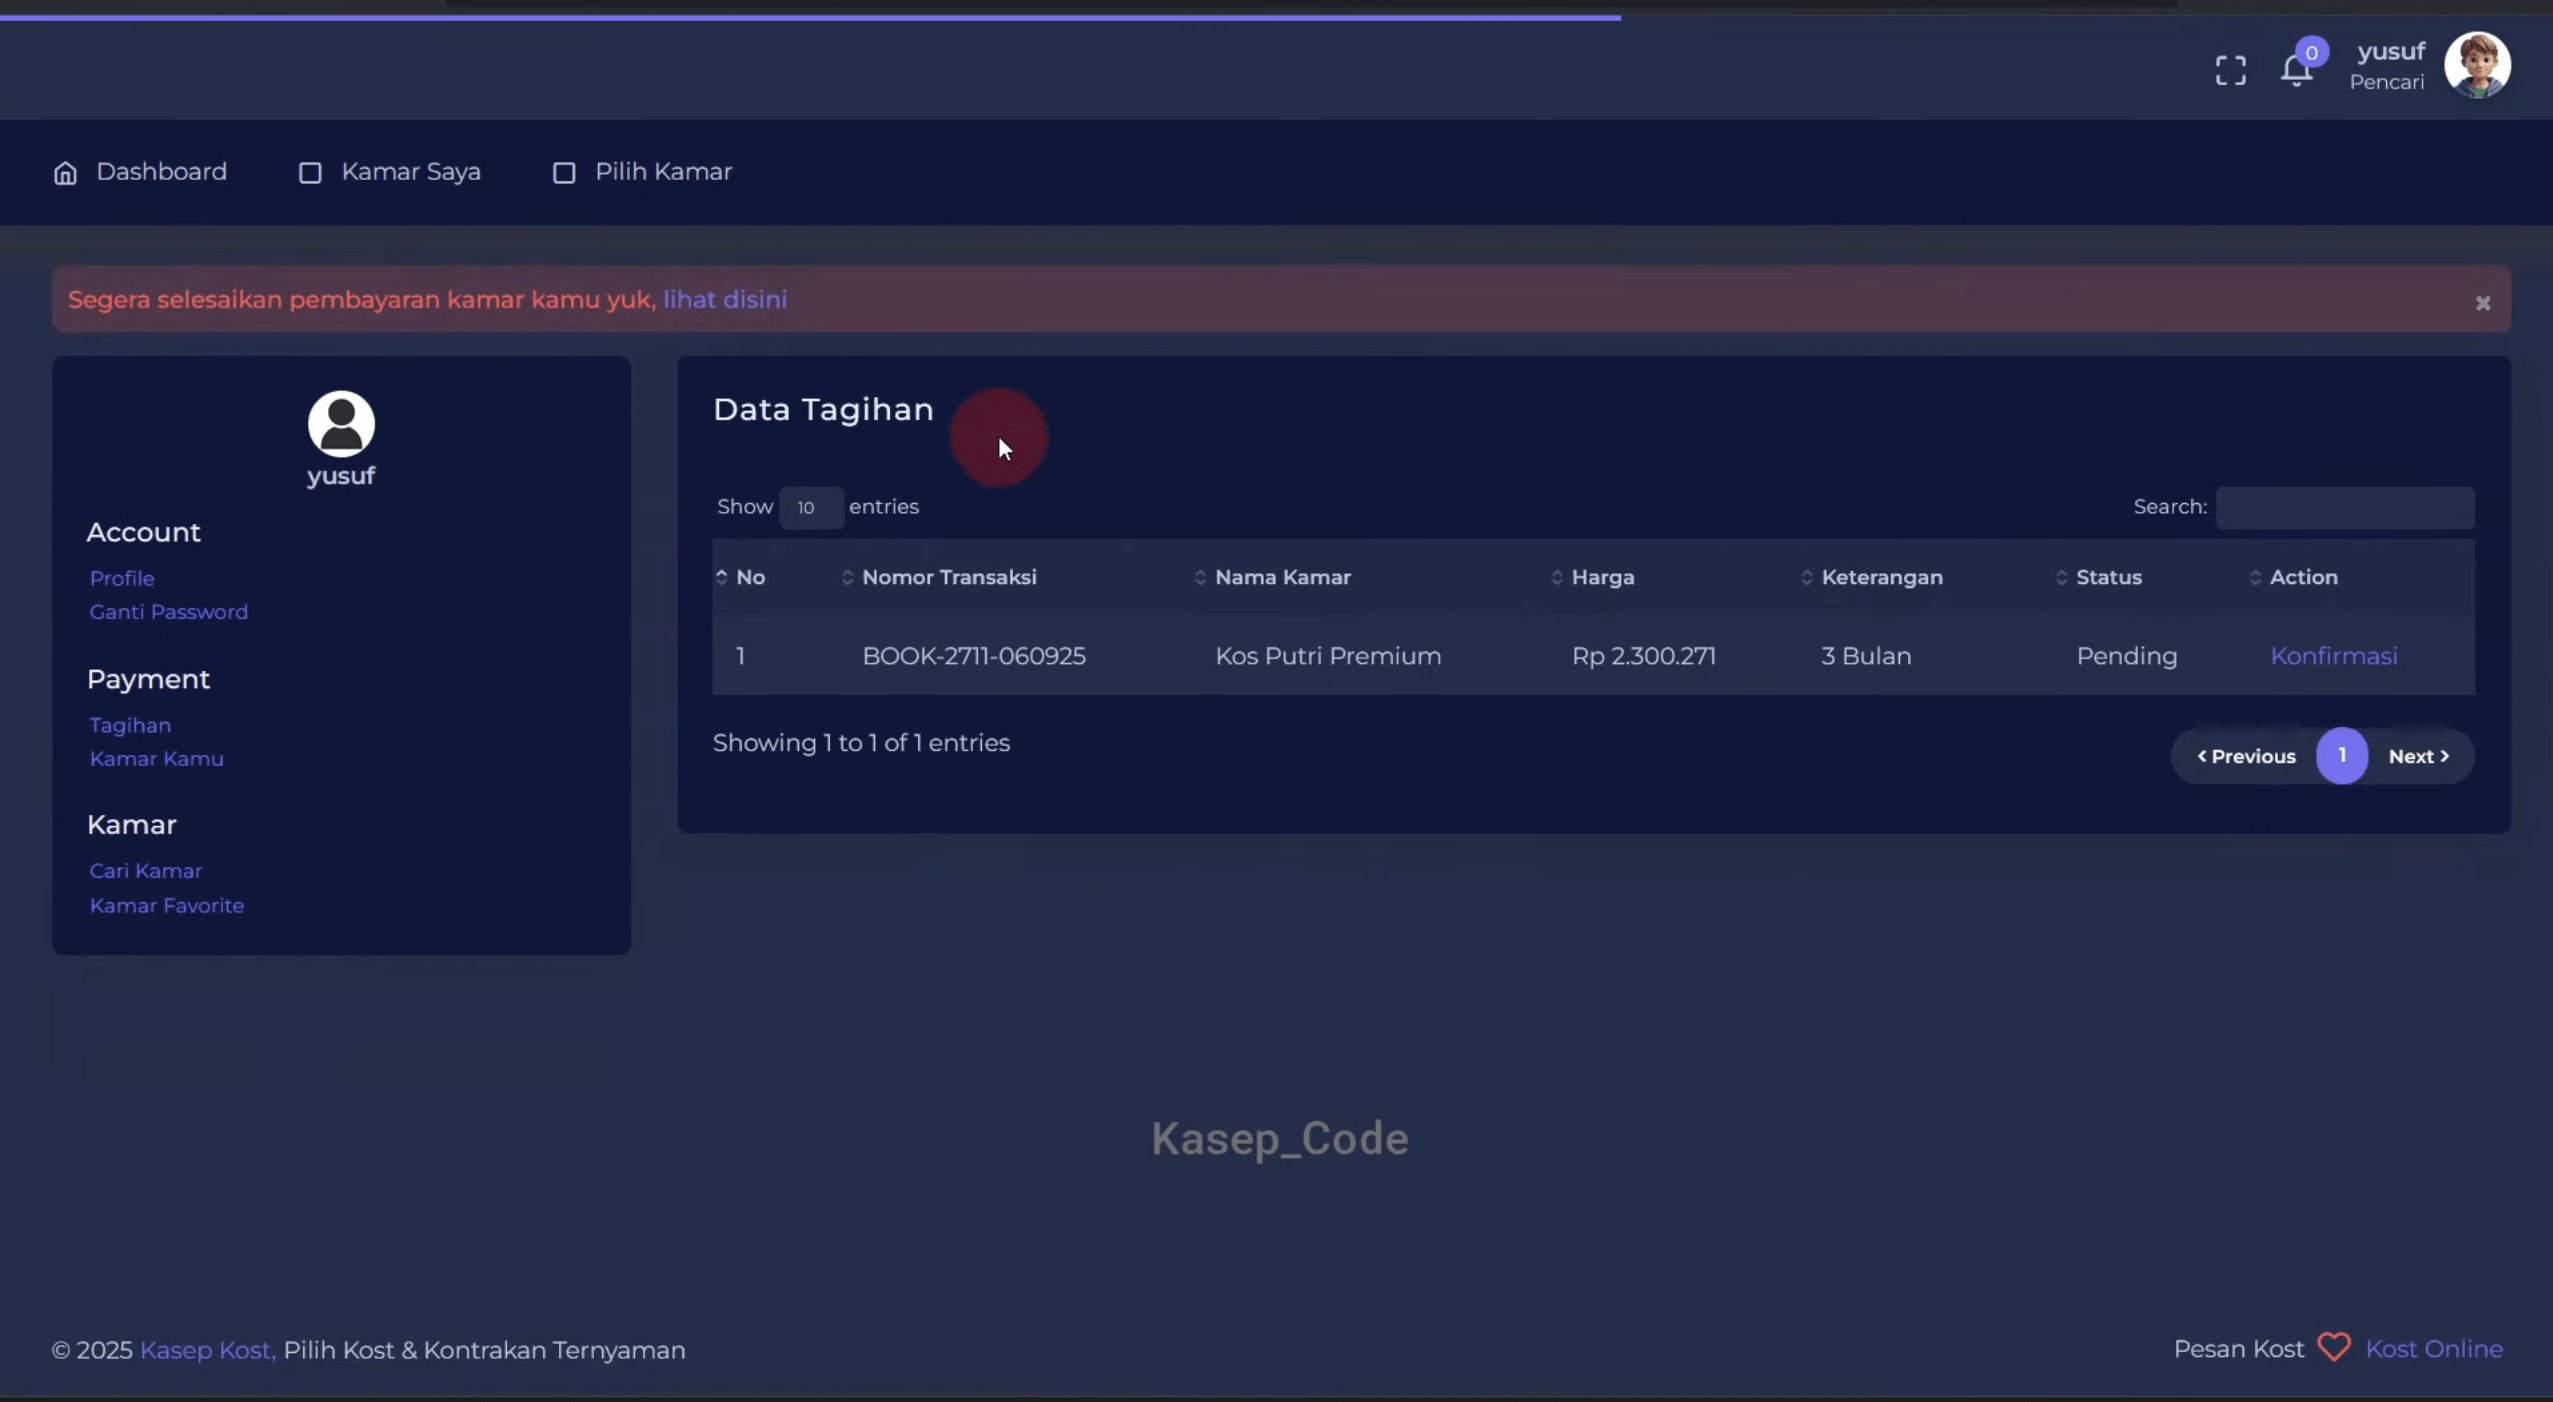Image resolution: width=2553 pixels, height=1402 pixels.
Task: Click Konfirmasi for BOOK-2711-060925
Action: pos(2333,656)
